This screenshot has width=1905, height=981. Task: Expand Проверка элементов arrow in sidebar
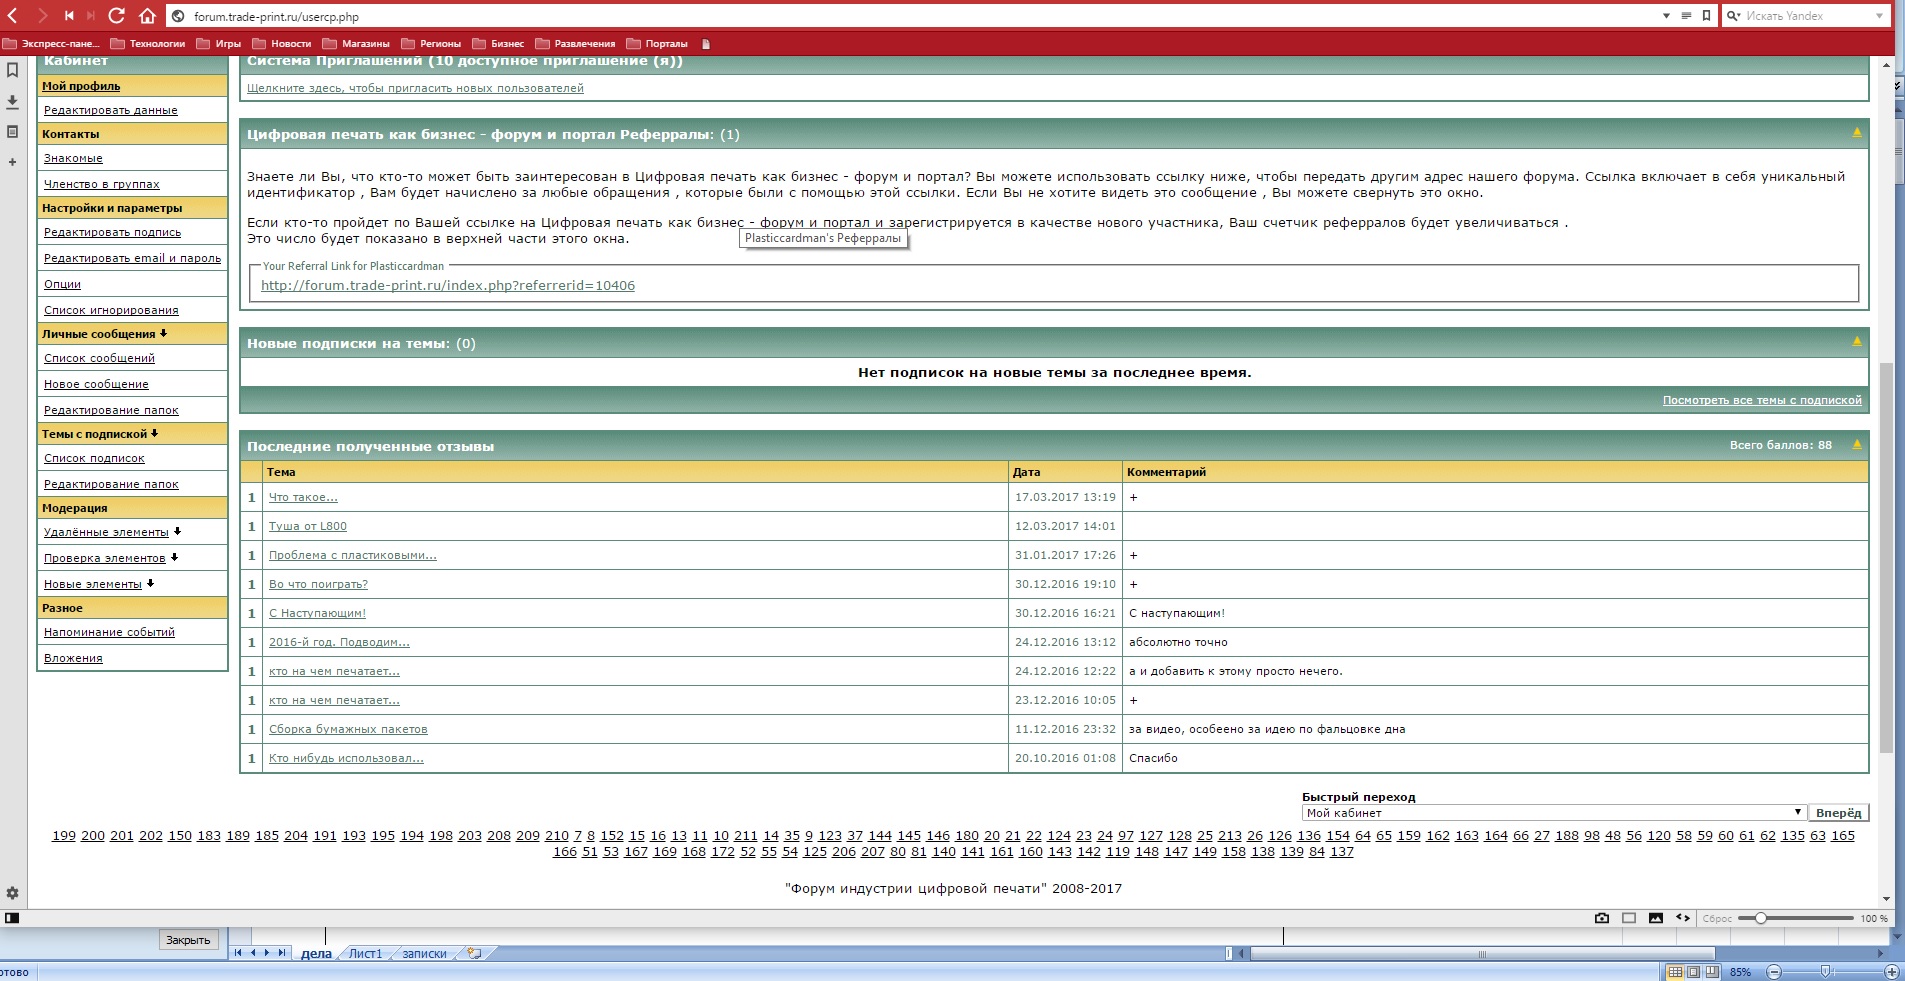pyautogui.click(x=174, y=557)
